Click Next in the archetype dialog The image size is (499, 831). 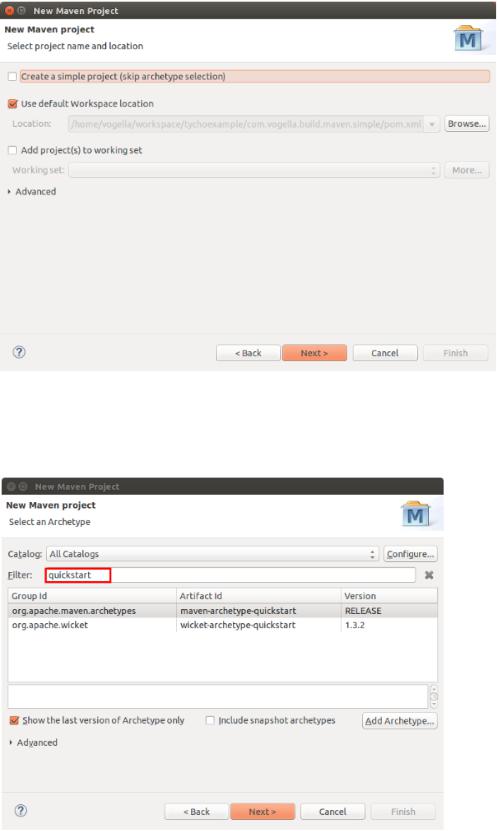tap(262, 812)
